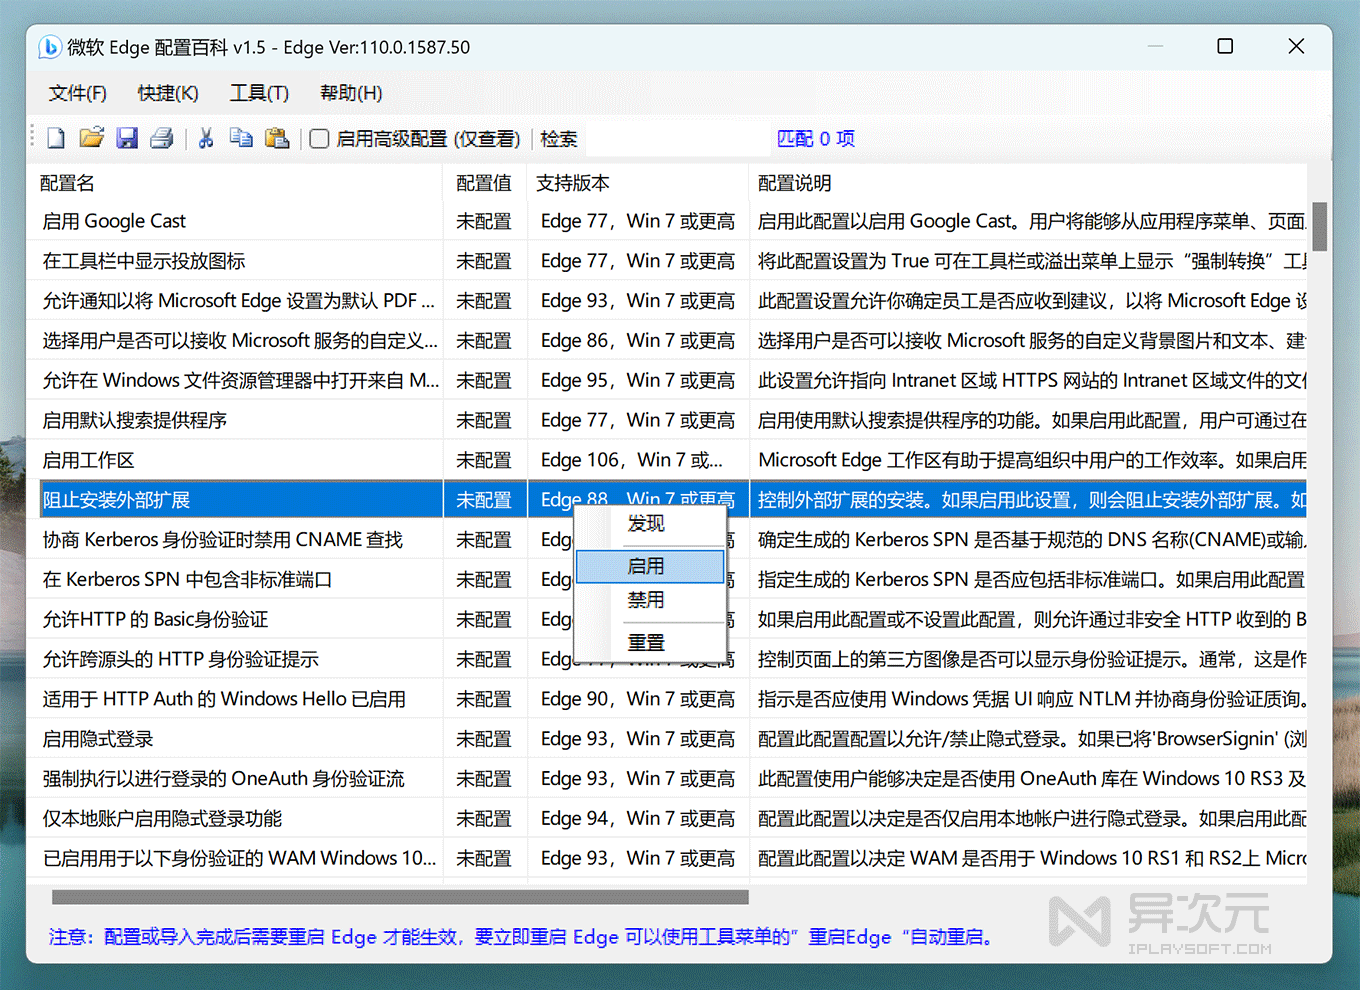The height and width of the screenshot is (990, 1360).
Task: Click the 匹配 0 项 link
Action: 816,139
